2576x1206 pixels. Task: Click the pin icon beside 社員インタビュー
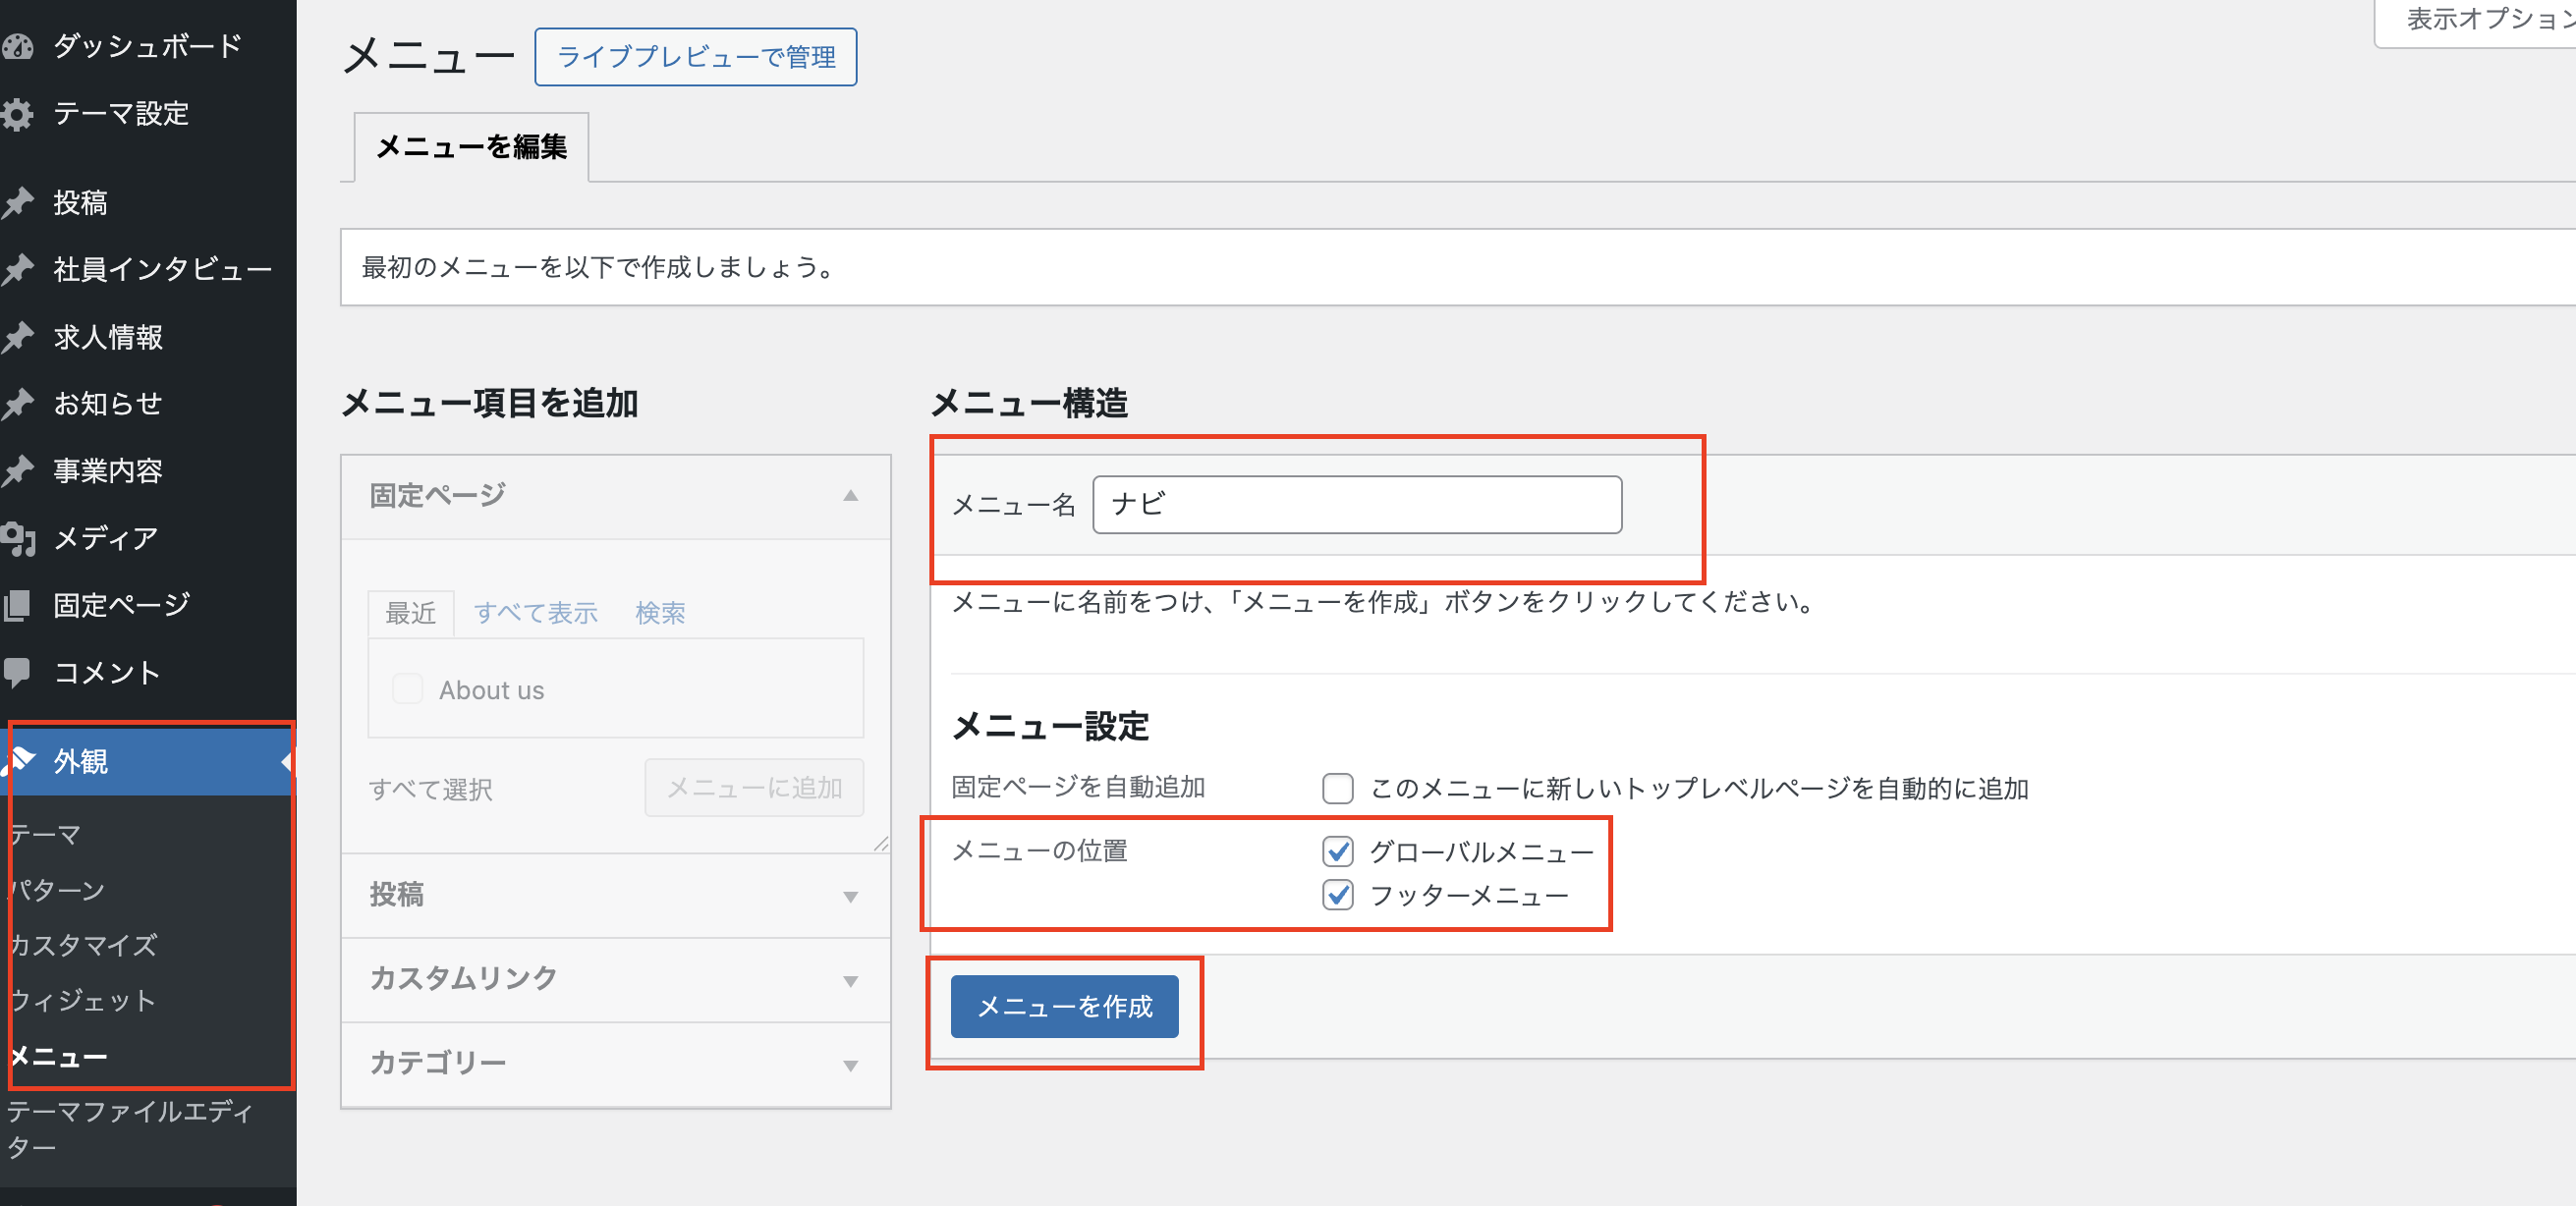[17, 269]
